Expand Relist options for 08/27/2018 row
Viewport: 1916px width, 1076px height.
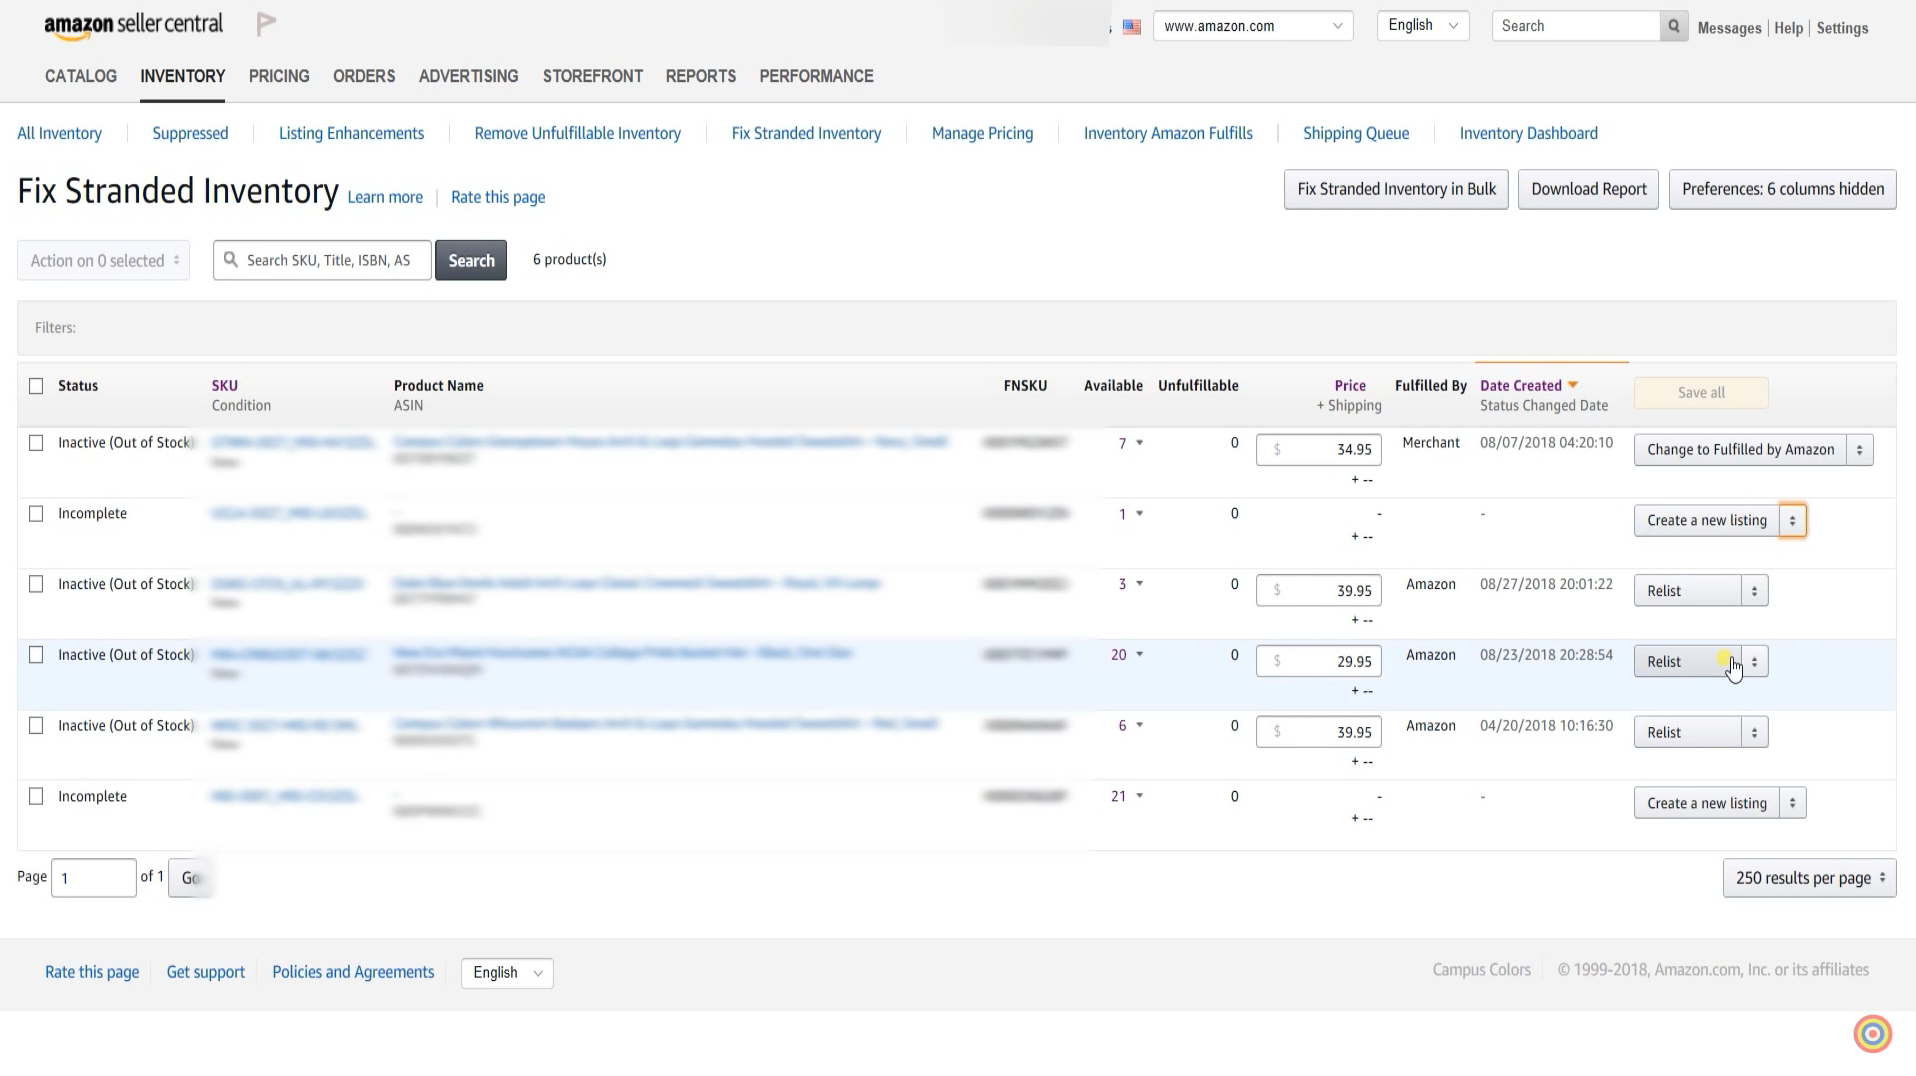pyautogui.click(x=1755, y=591)
